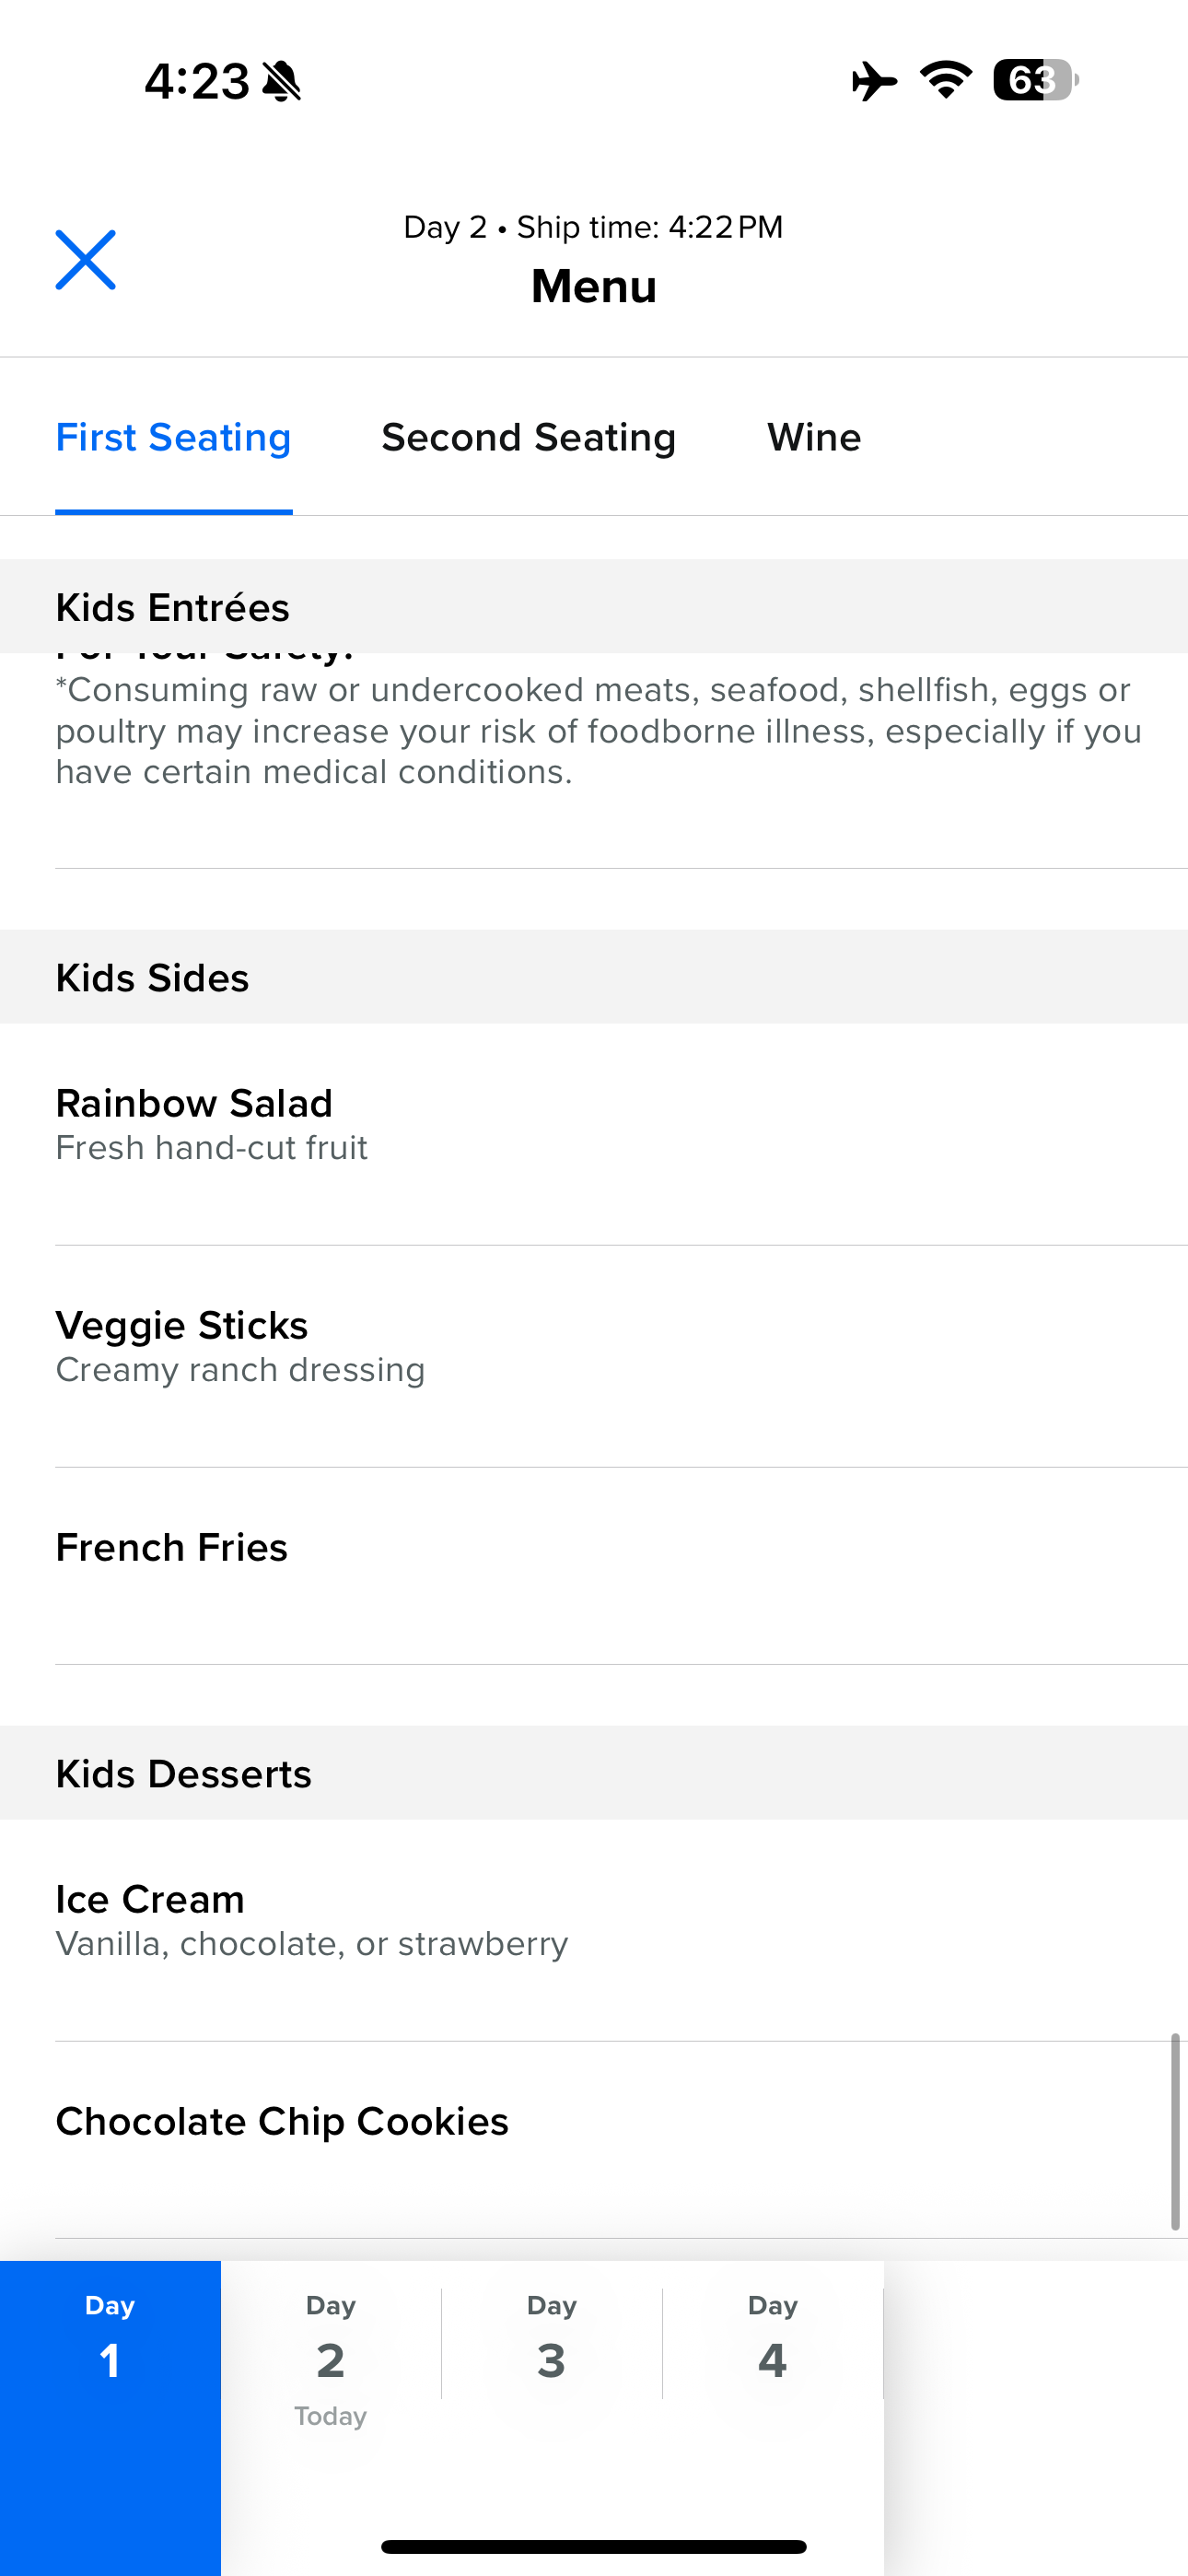Tap the home indicator bar
The height and width of the screenshot is (2576, 1188).
click(x=594, y=2546)
